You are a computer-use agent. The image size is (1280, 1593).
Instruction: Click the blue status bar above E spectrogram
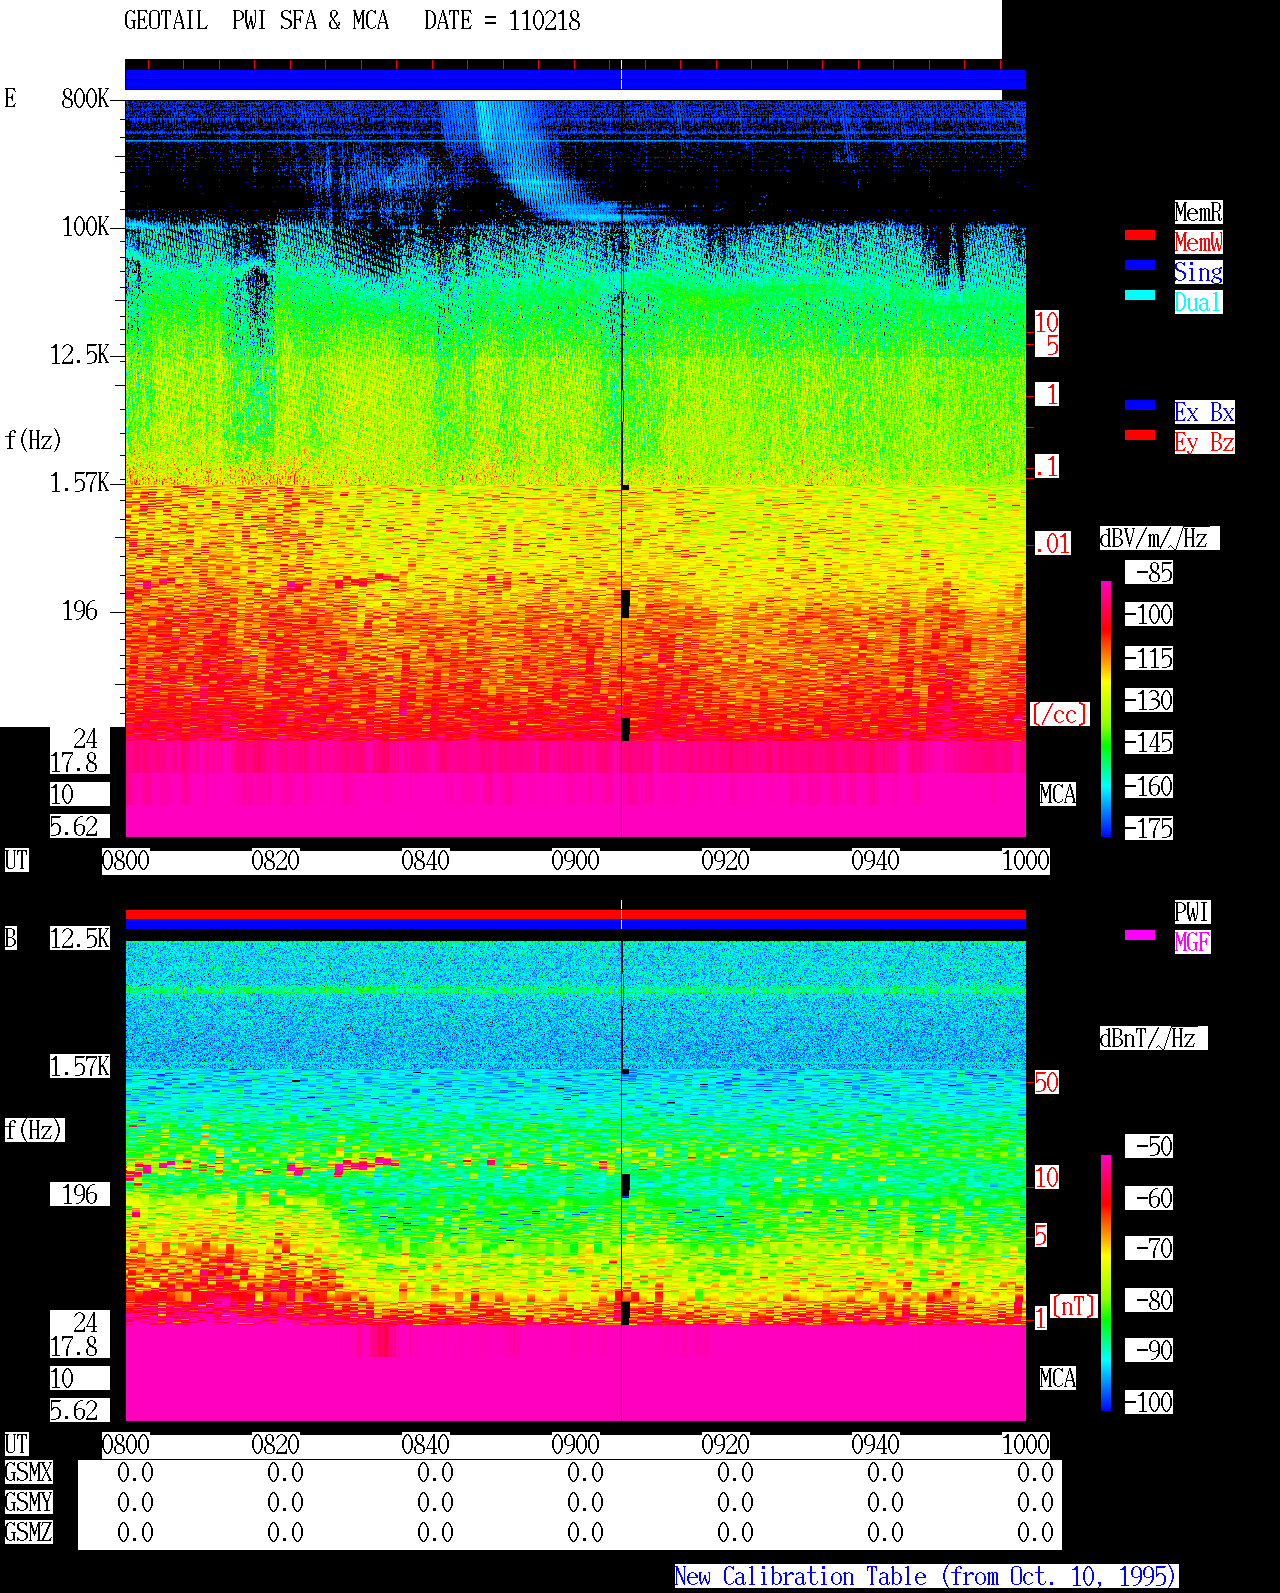[x=575, y=79]
